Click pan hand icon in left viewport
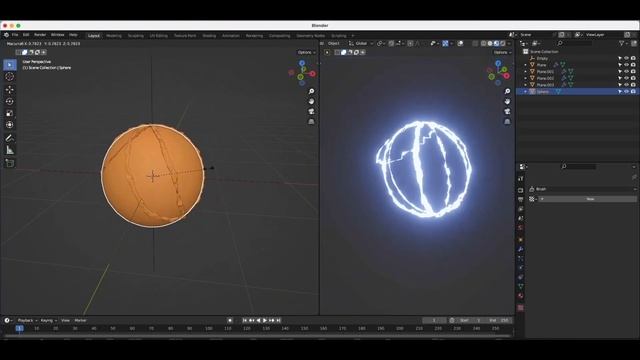This screenshot has width=640, height=360. [x=311, y=101]
